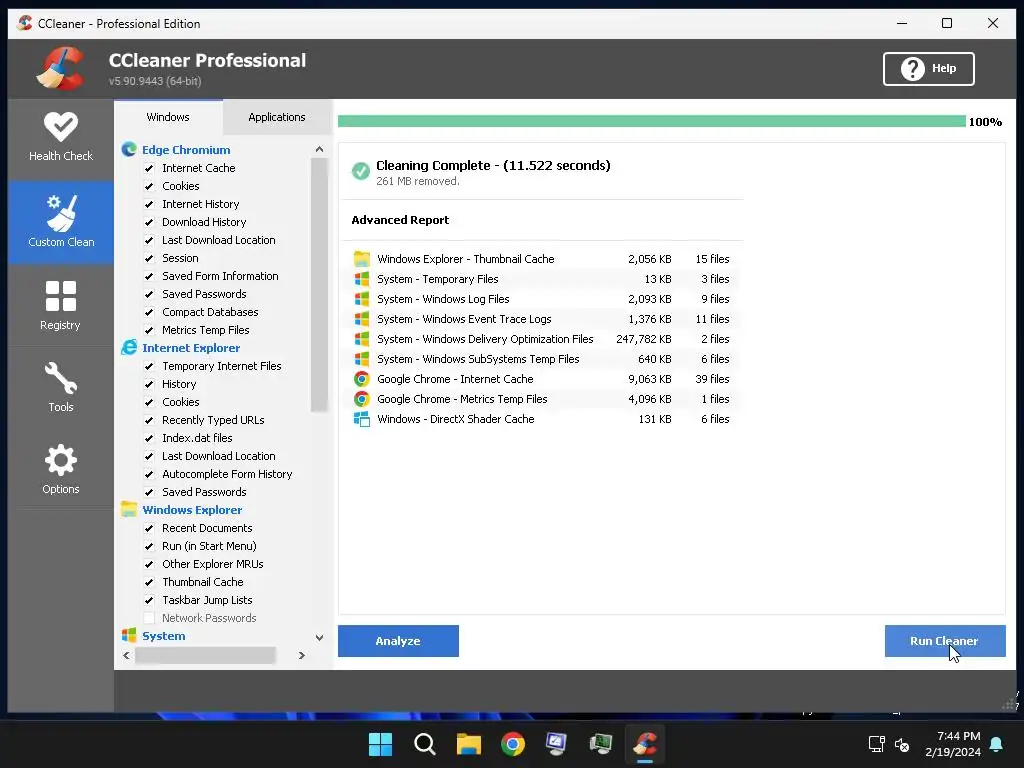Open the Registry section
1024x768 pixels.
(x=61, y=305)
